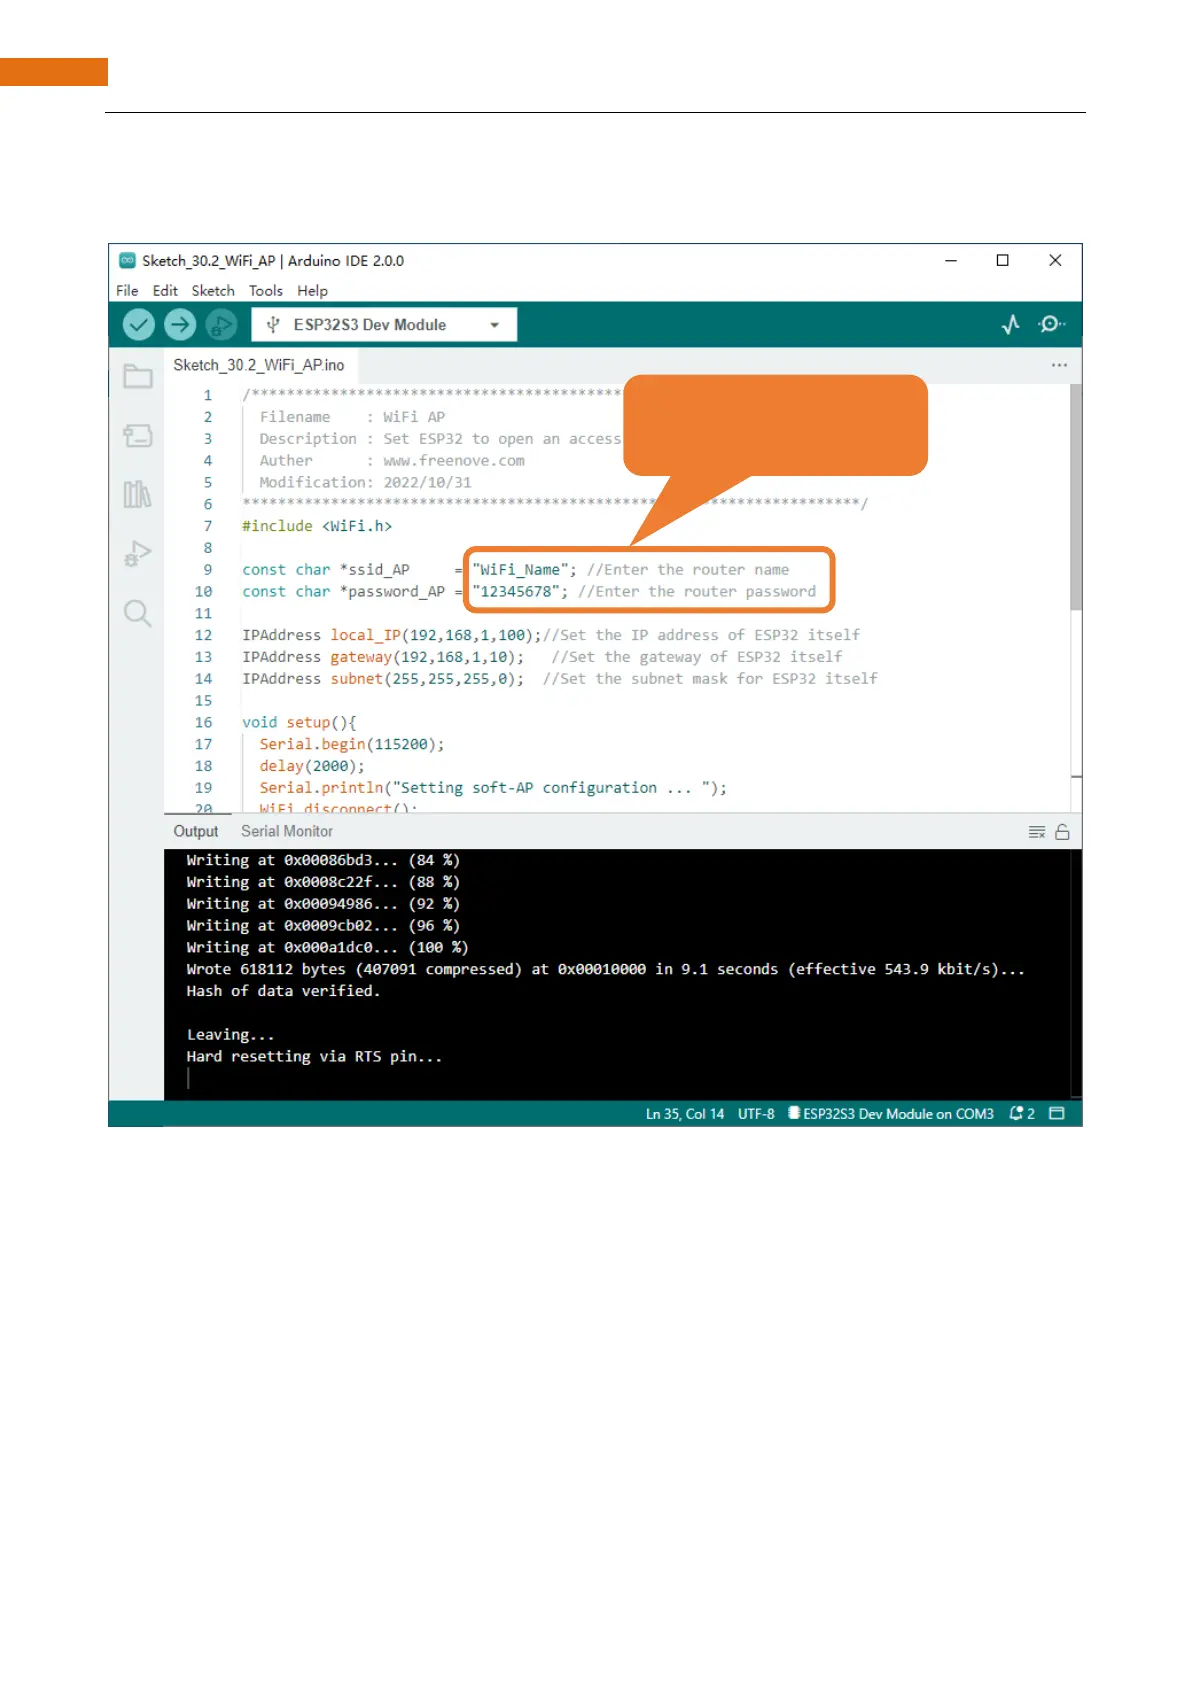
Task: Click the Ln 35, Col 14 status entry
Action: (x=685, y=1113)
